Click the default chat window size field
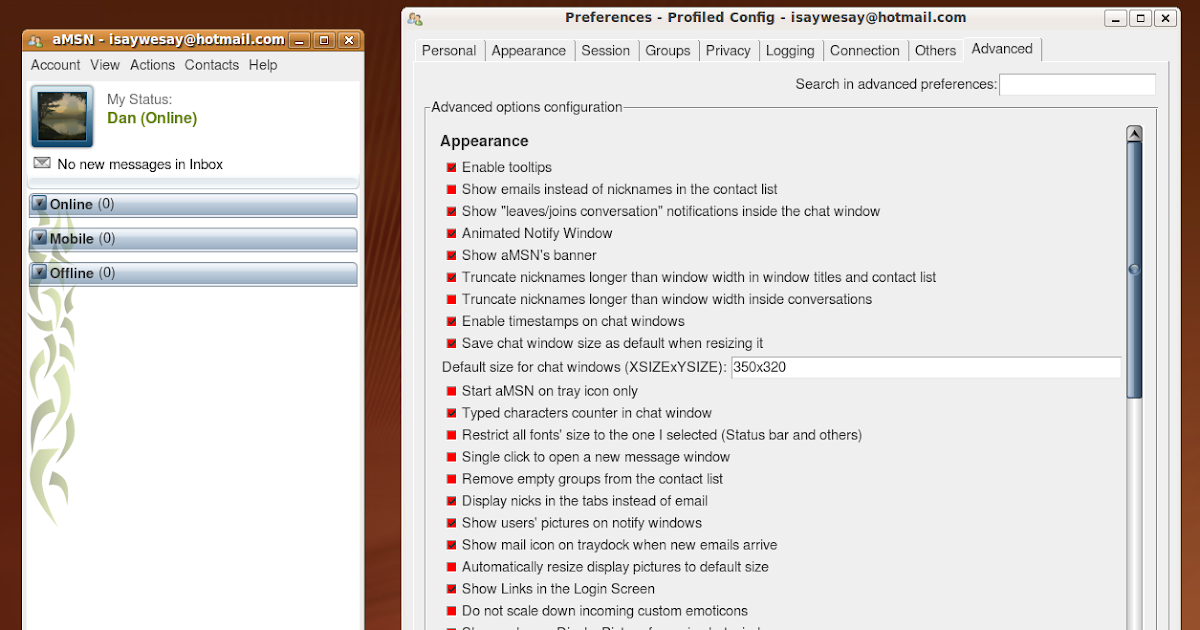This screenshot has width=1200, height=630. [x=926, y=367]
